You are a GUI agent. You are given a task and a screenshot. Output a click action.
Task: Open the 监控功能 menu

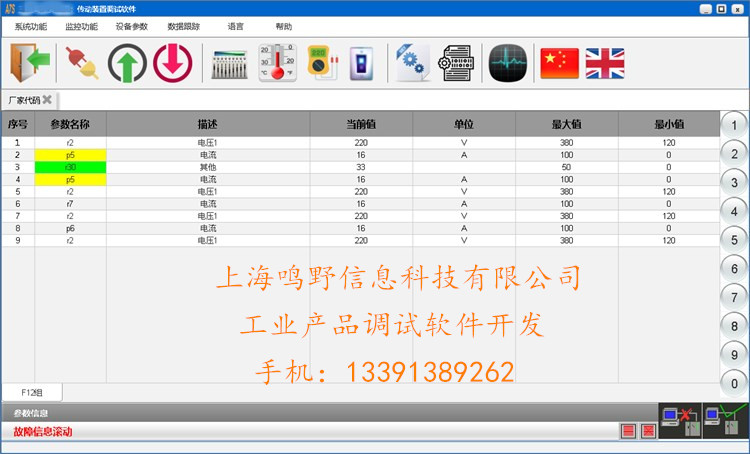coord(81,27)
